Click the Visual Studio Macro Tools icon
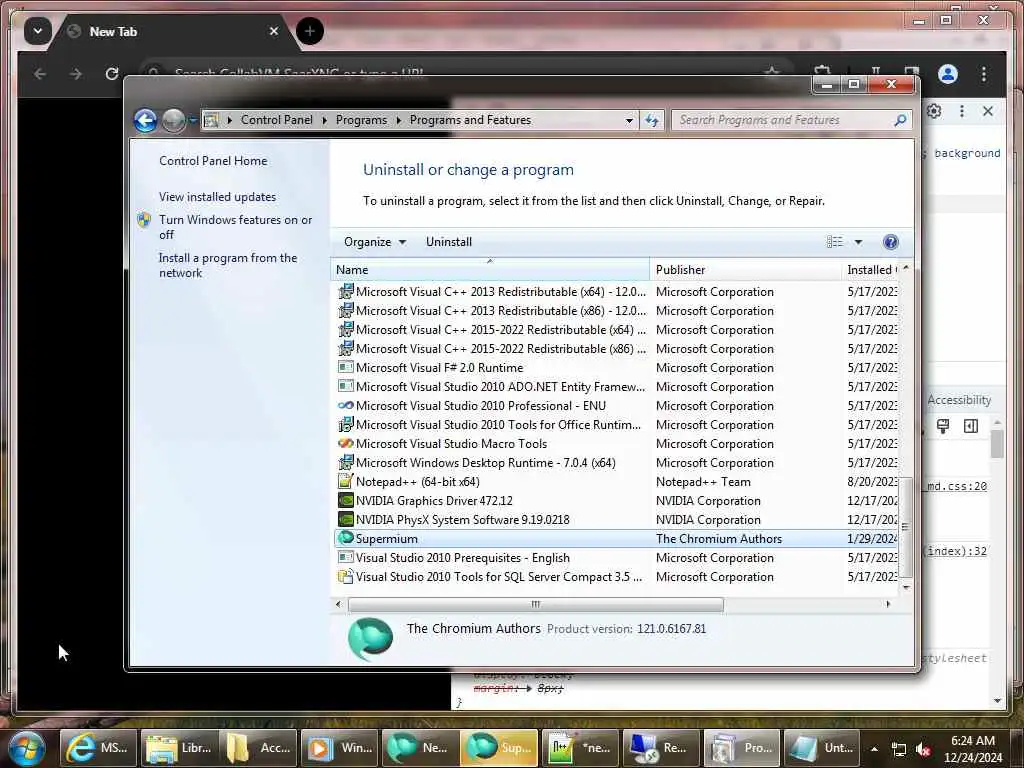 click(x=345, y=443)
